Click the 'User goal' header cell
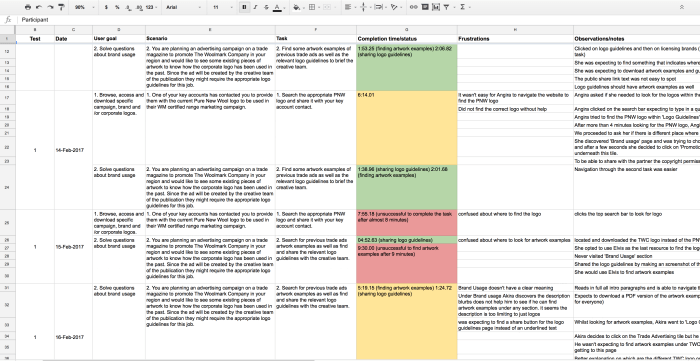Image resolution: width=700 pixels, height=361 pixels. (119, 39)
